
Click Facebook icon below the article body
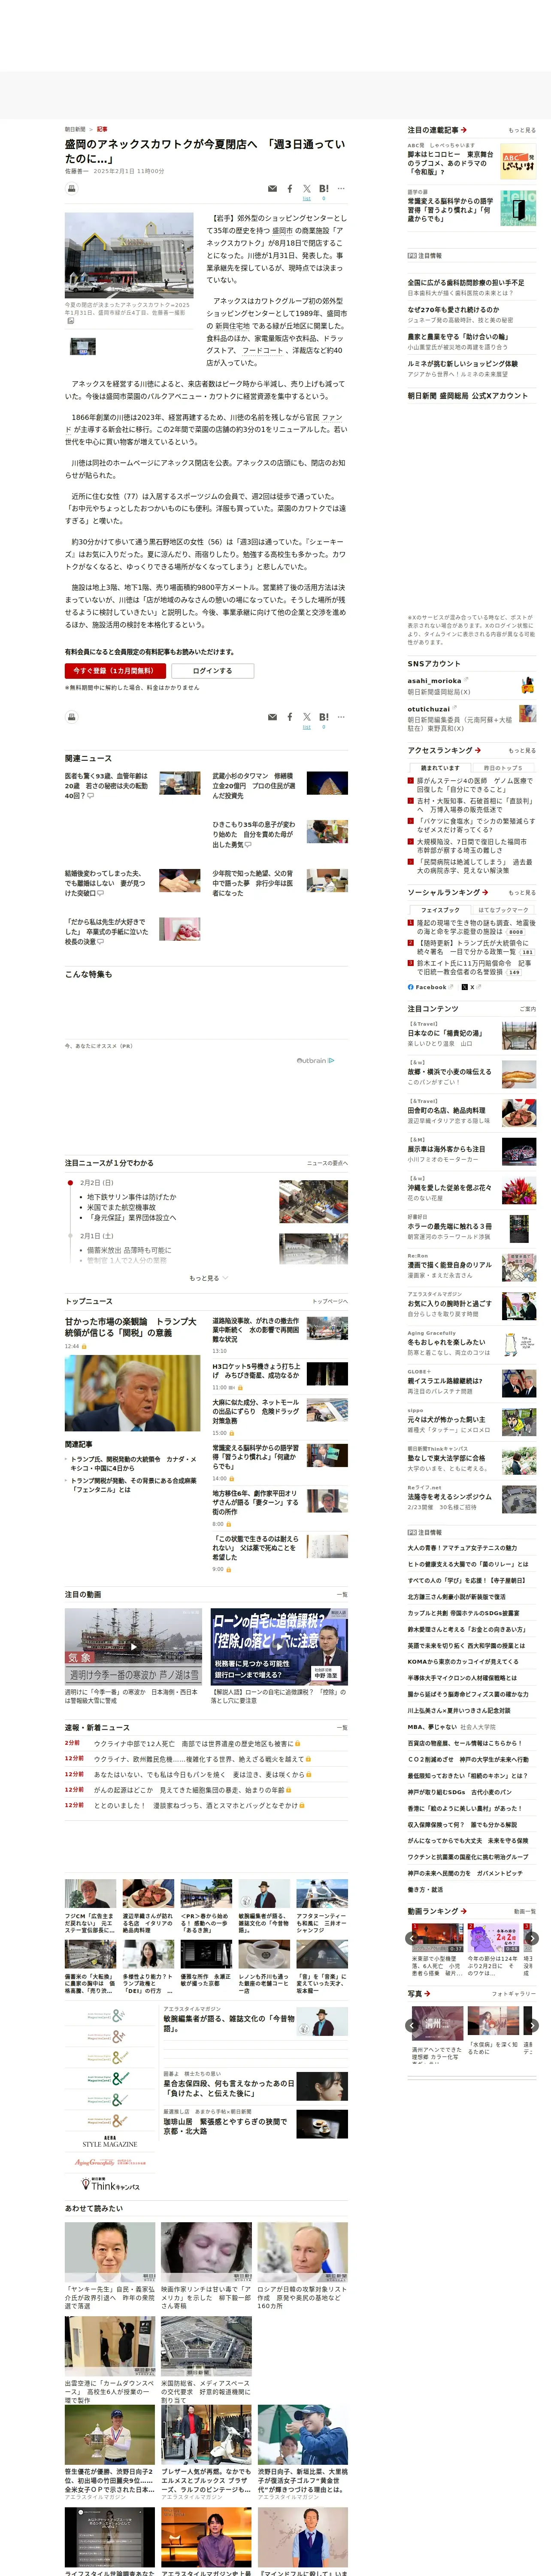click(x=290, y=717)
